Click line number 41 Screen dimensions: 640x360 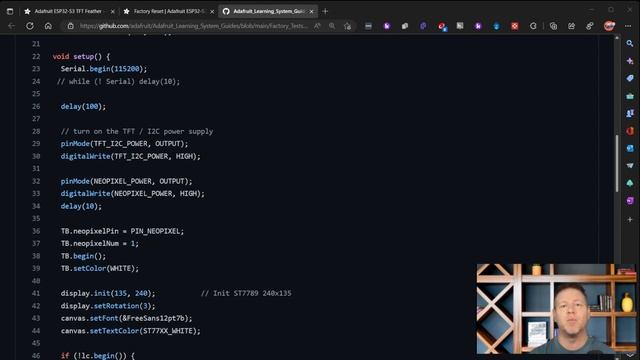(36, 293)
